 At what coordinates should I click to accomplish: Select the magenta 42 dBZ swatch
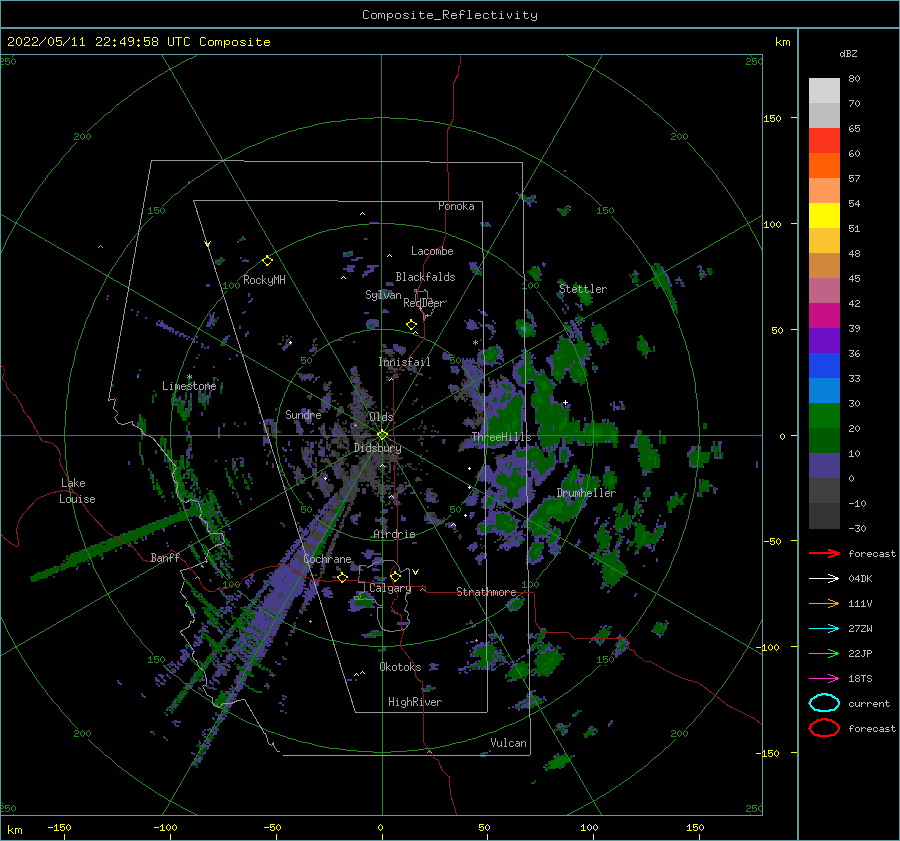point(824,316)
